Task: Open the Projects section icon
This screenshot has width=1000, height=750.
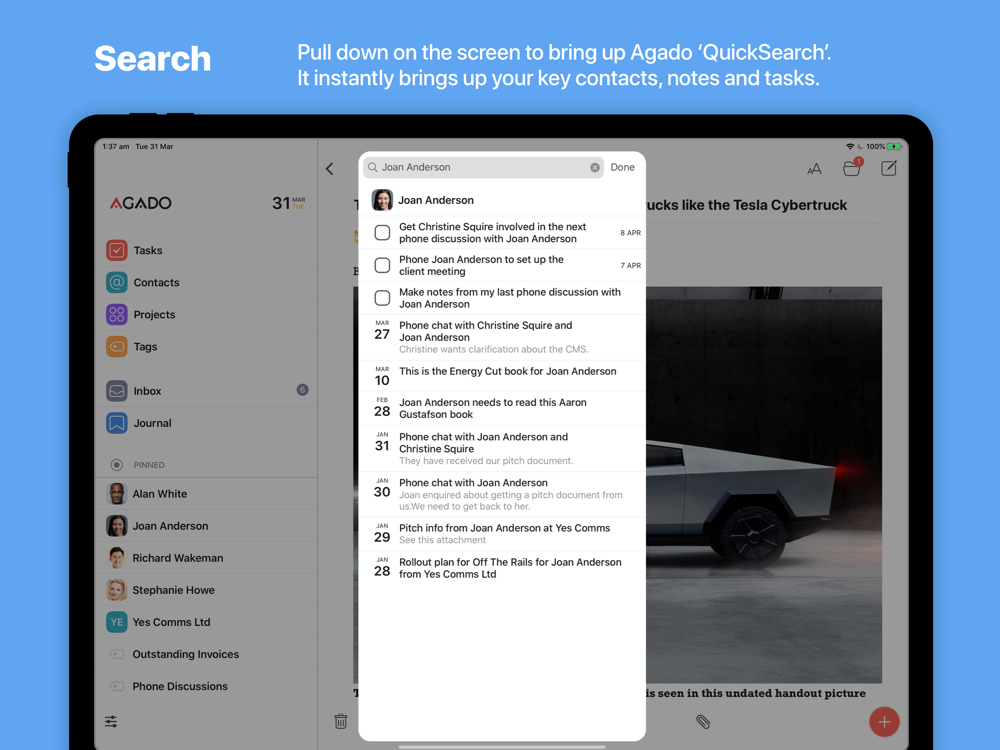Action: pos(117,314)
